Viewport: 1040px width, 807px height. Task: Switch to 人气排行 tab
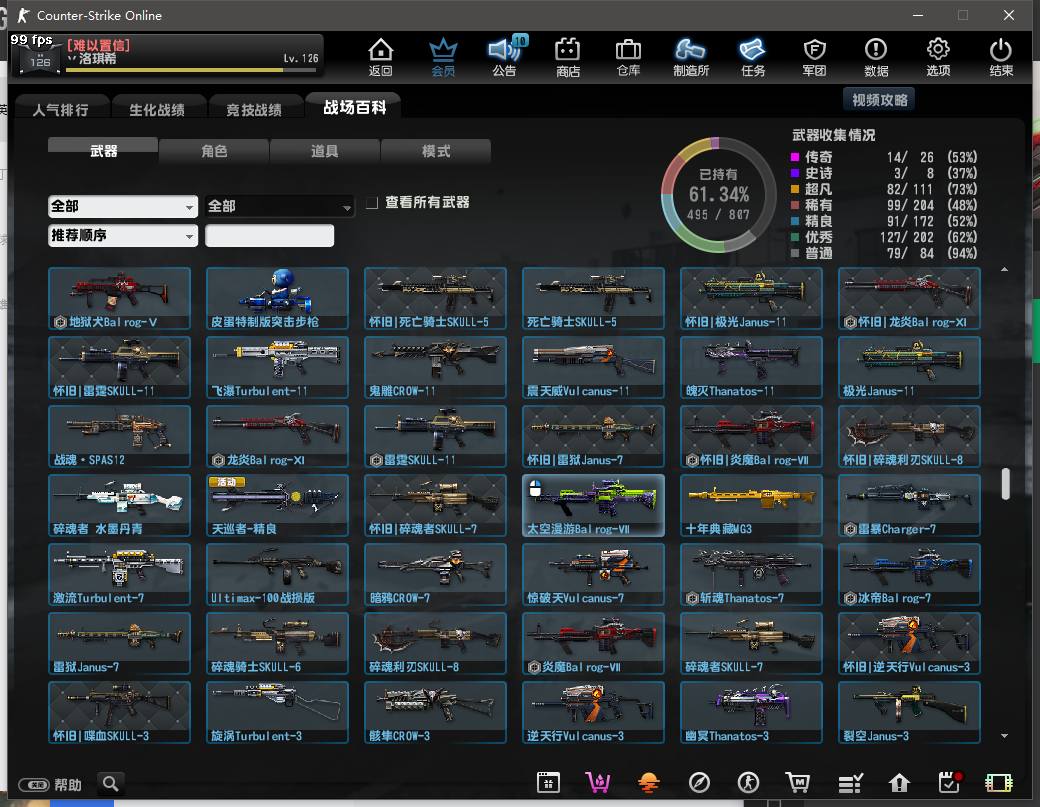[60, 109]
